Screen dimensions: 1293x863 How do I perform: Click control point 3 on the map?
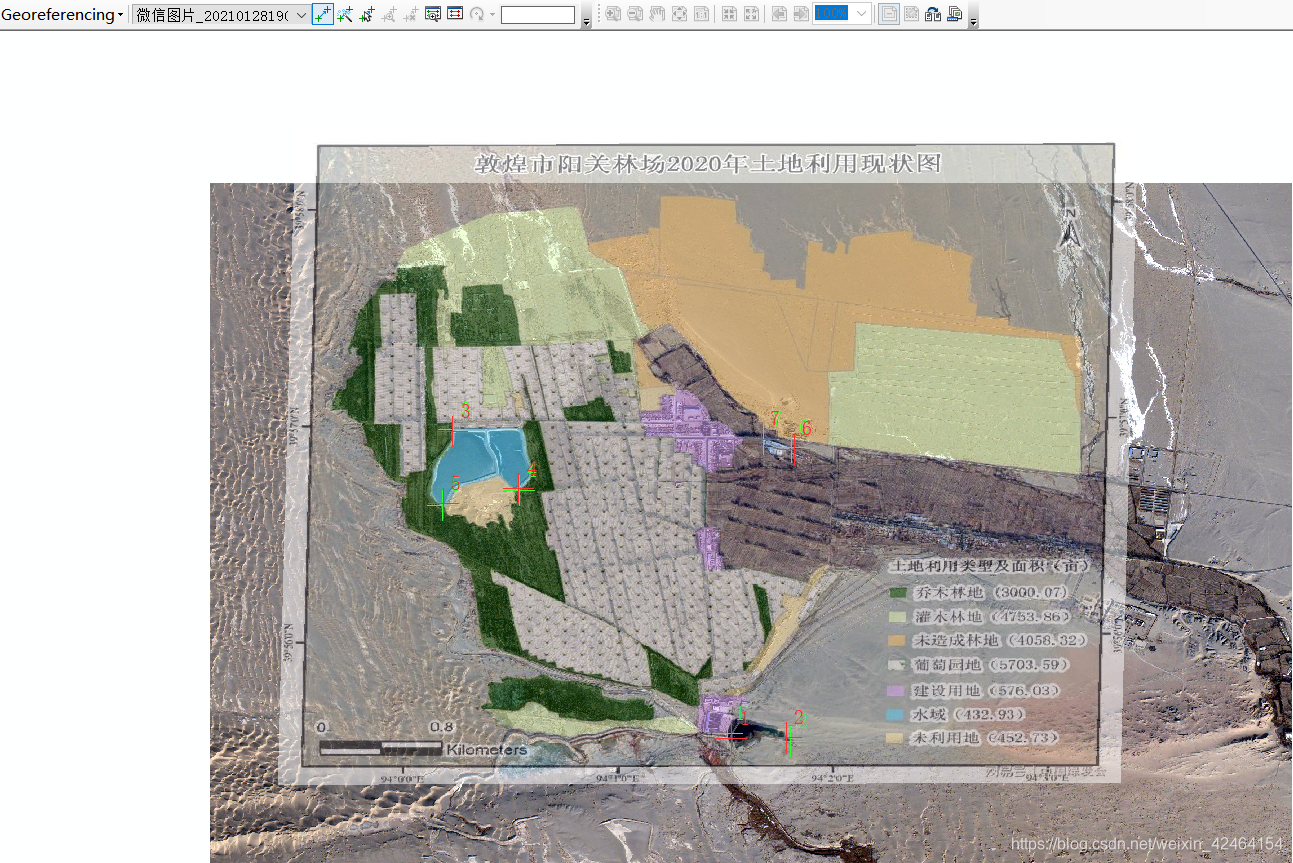coord(453,430)
